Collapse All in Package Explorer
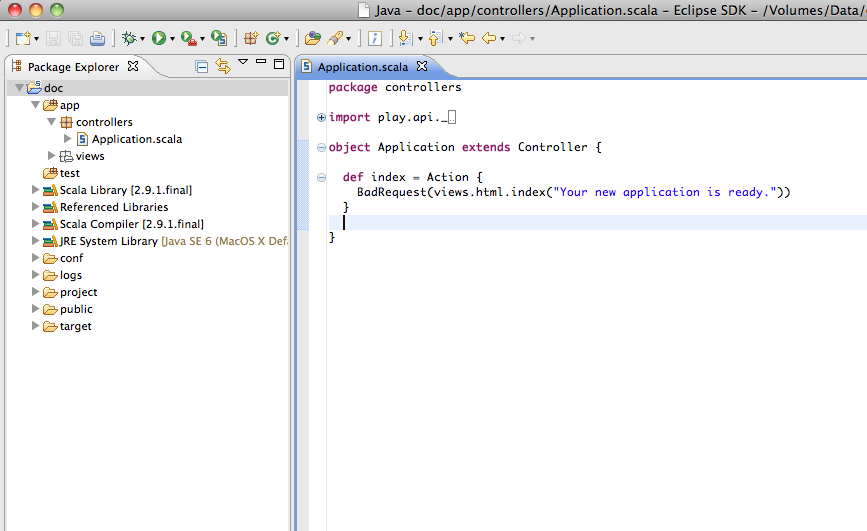867x531 pixels. point(202,67)
